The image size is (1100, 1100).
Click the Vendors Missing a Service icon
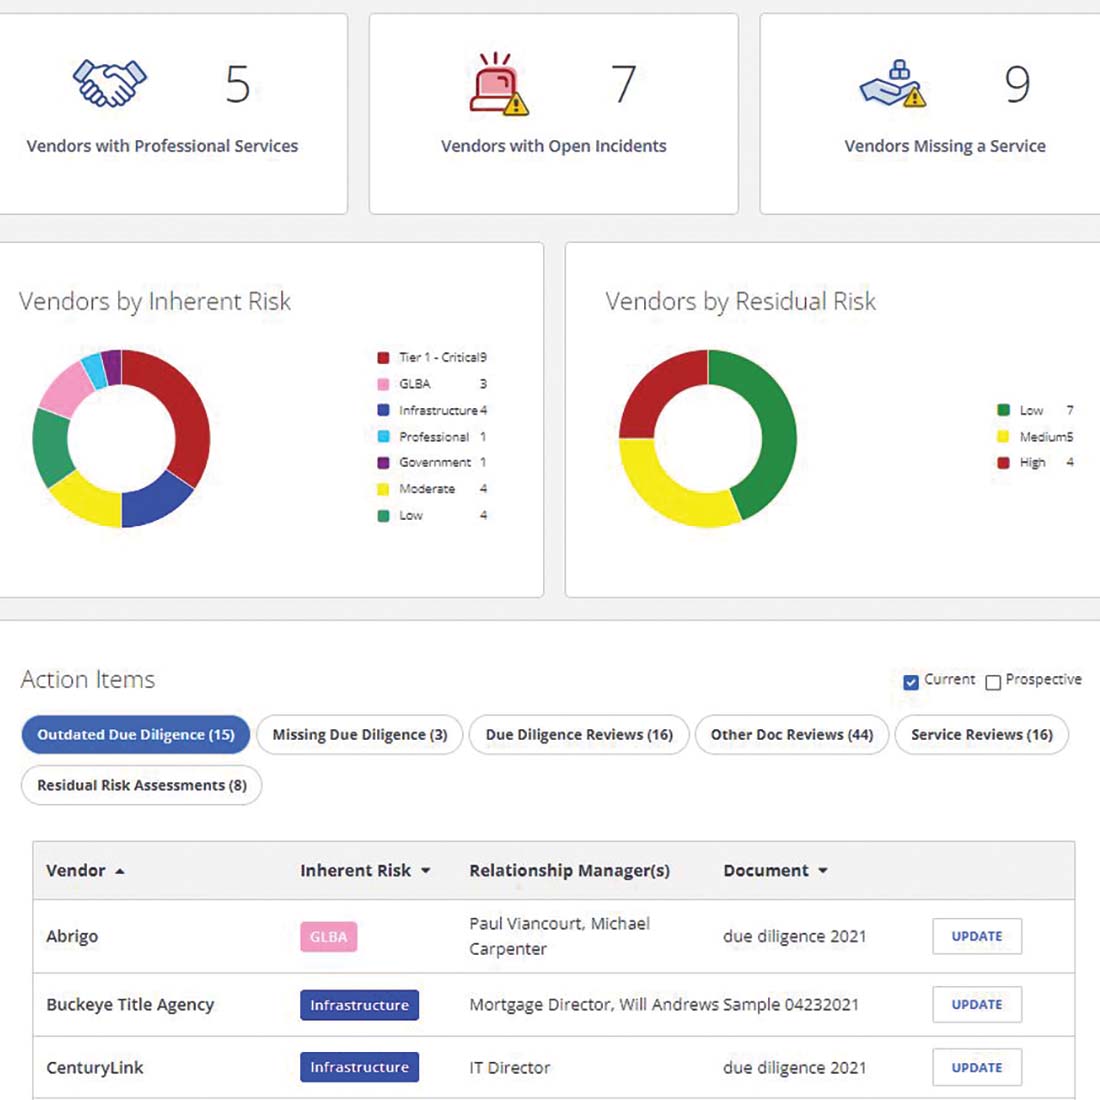click(893, 85)
